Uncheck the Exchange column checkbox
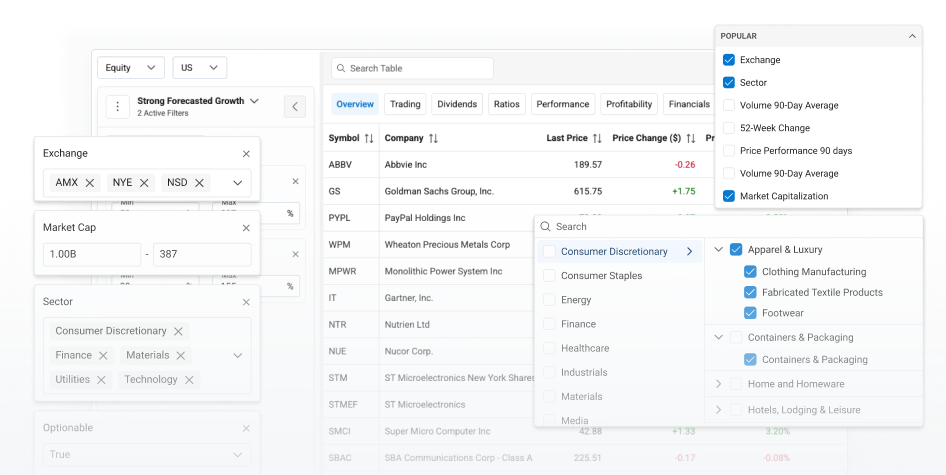Viewport: 946px width, 475px height. point(729,60)
